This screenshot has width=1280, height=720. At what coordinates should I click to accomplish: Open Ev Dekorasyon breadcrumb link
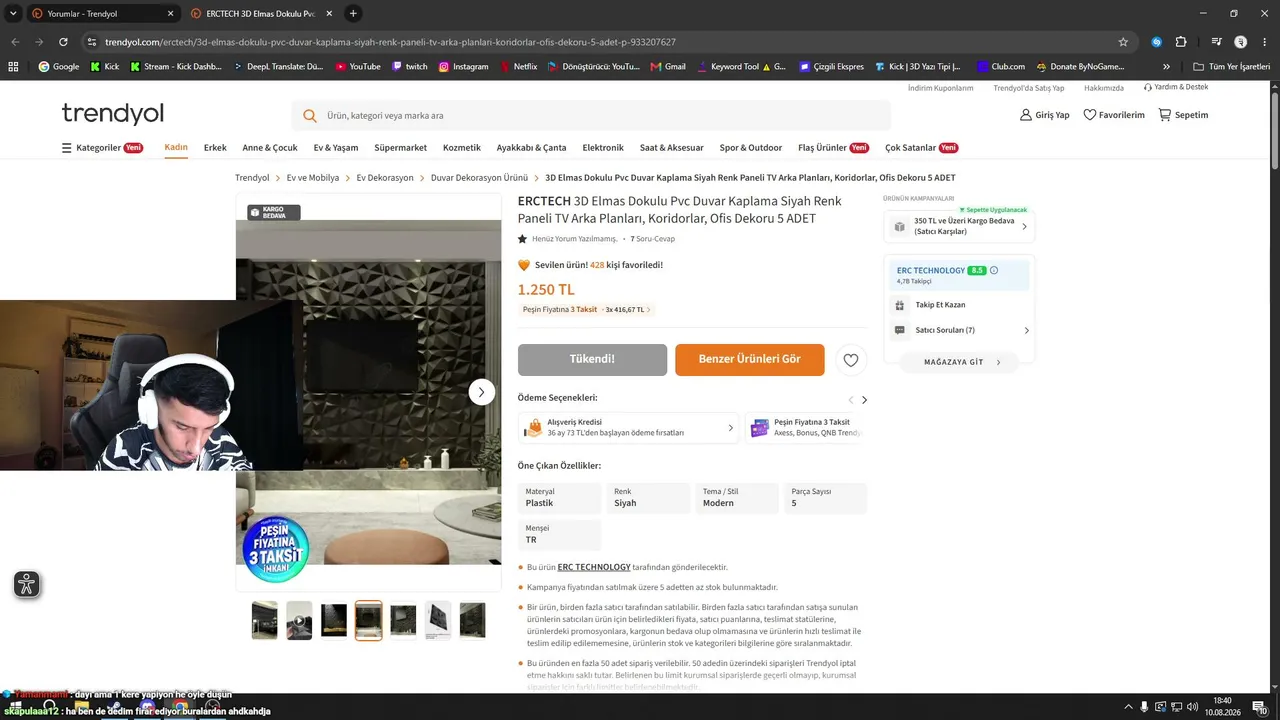pos(385,178)
